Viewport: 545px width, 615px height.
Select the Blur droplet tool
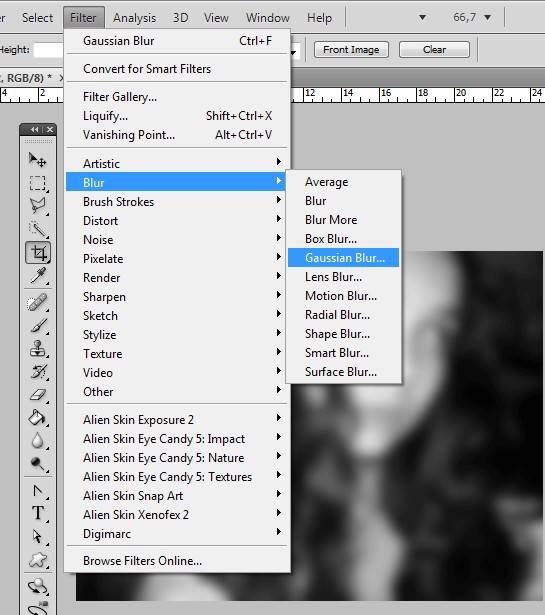click(38, 440)
